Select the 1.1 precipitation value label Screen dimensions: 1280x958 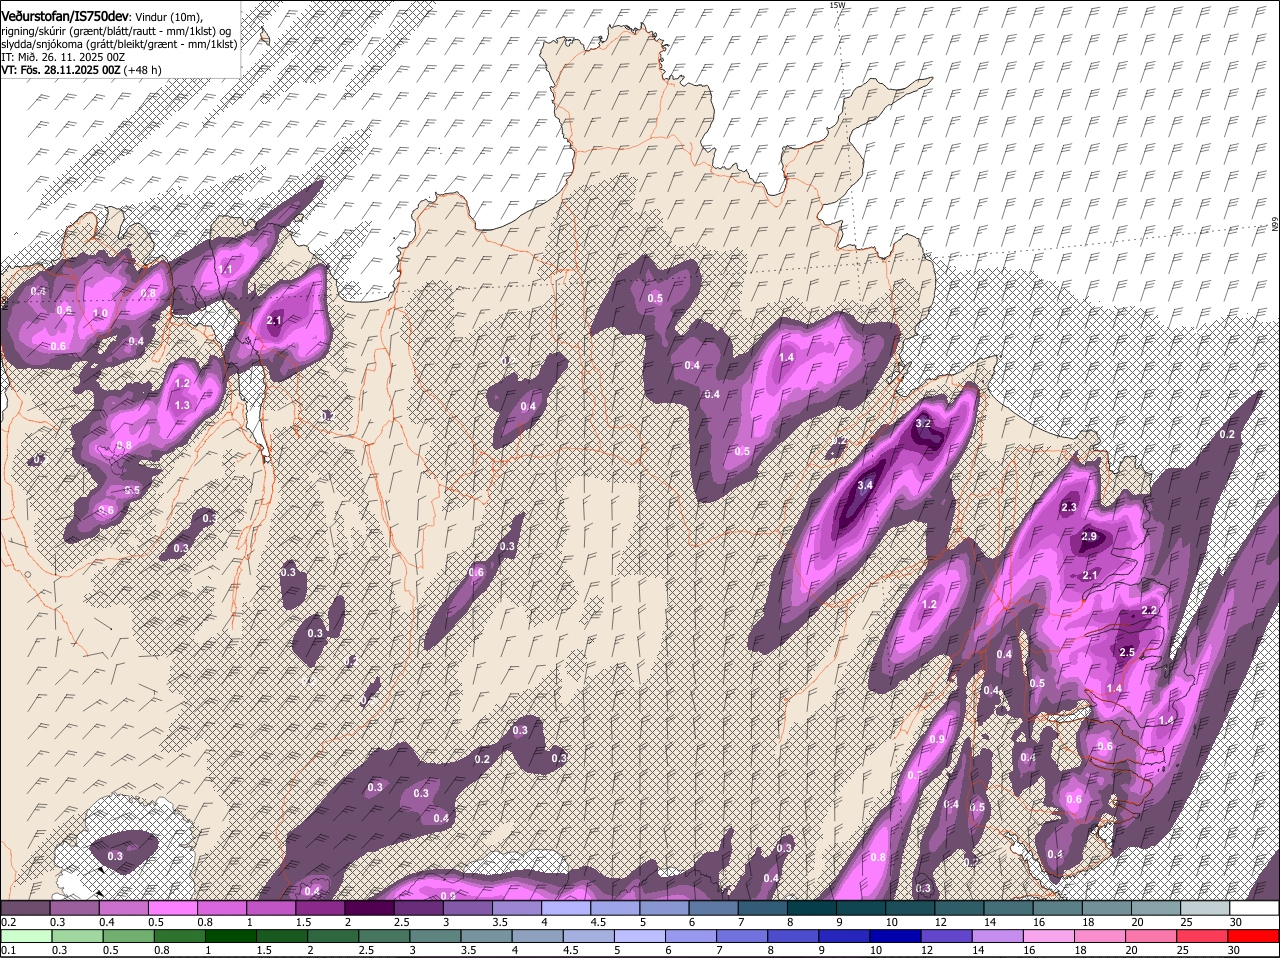point(225,270)
